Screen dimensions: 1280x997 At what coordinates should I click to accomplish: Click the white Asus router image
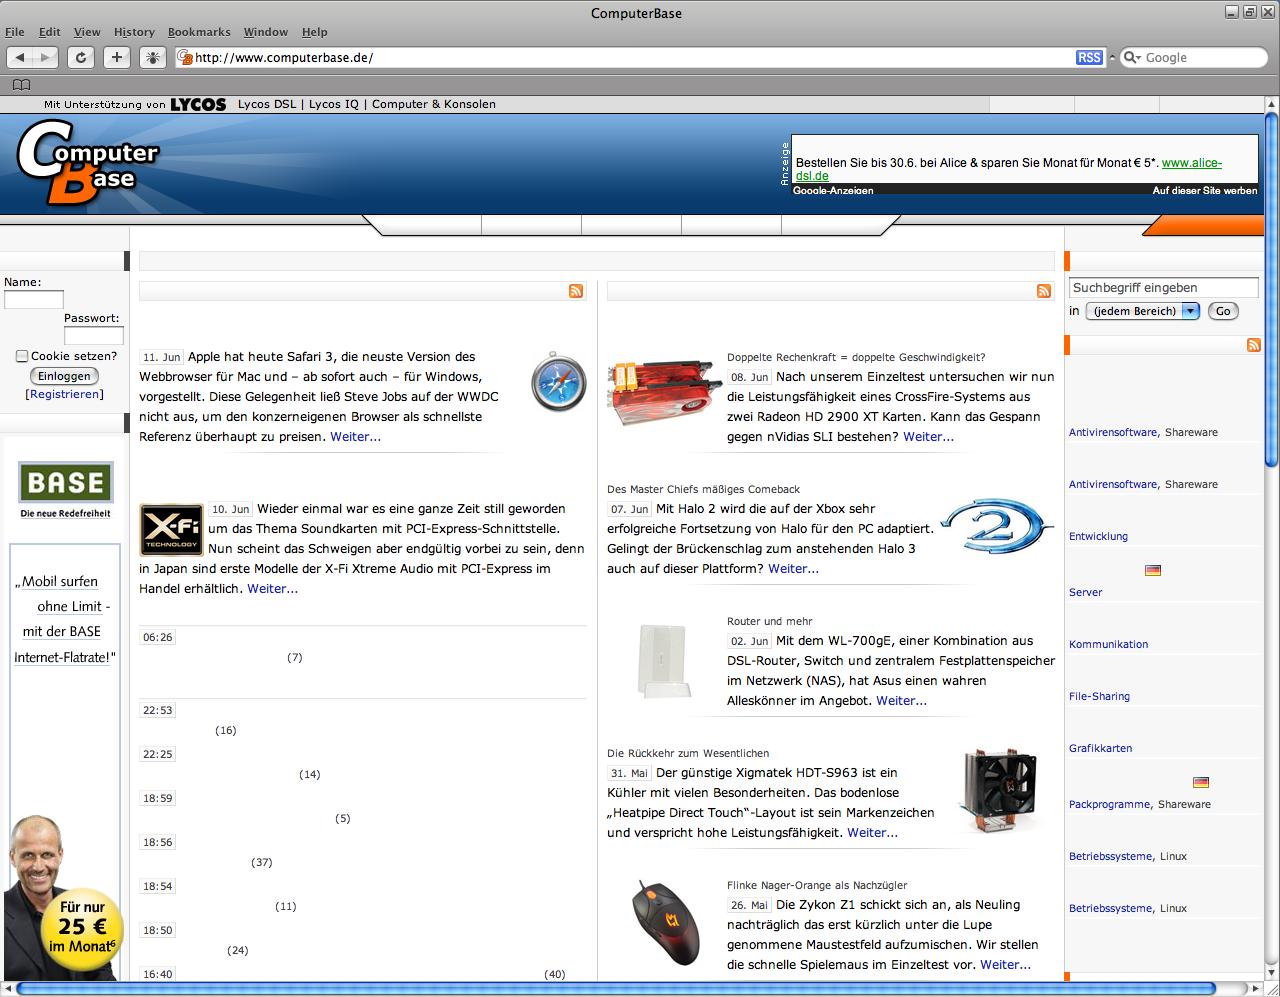(664, 661)
